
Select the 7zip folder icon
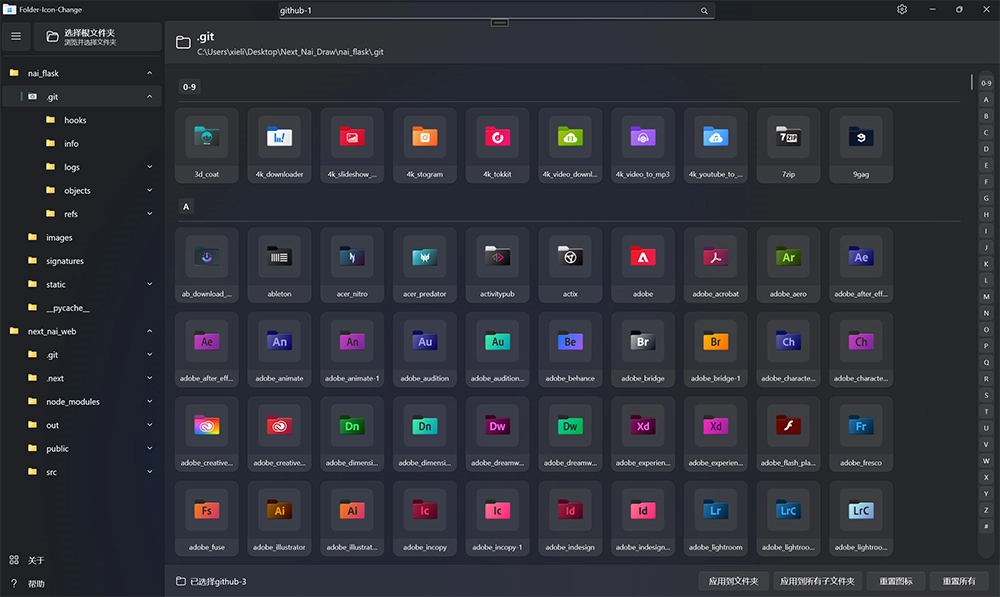[x=788, y=145]
